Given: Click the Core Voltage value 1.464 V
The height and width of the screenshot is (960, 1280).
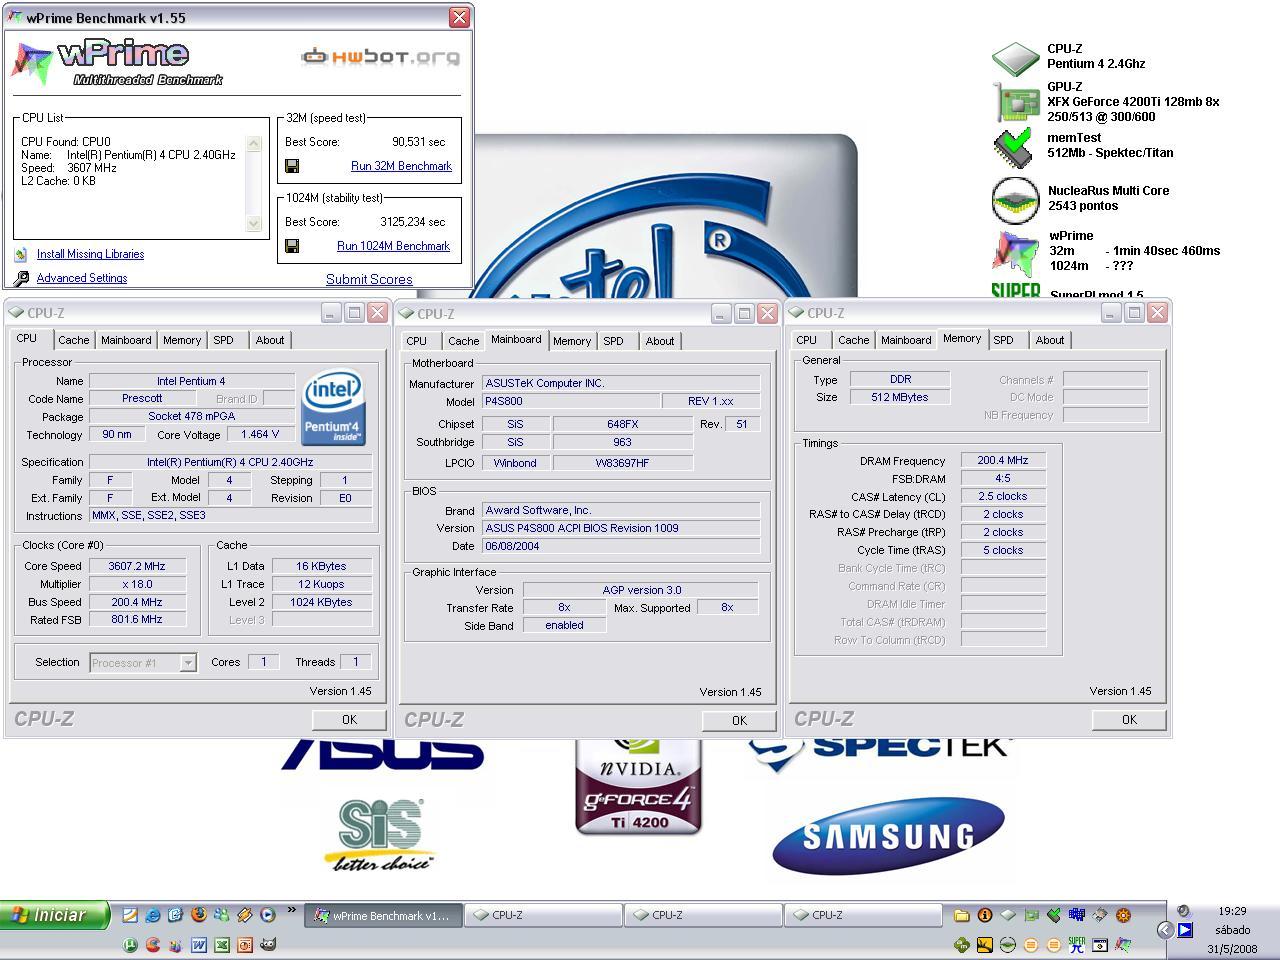Looking at the screenshot, I should click(260, 434).
